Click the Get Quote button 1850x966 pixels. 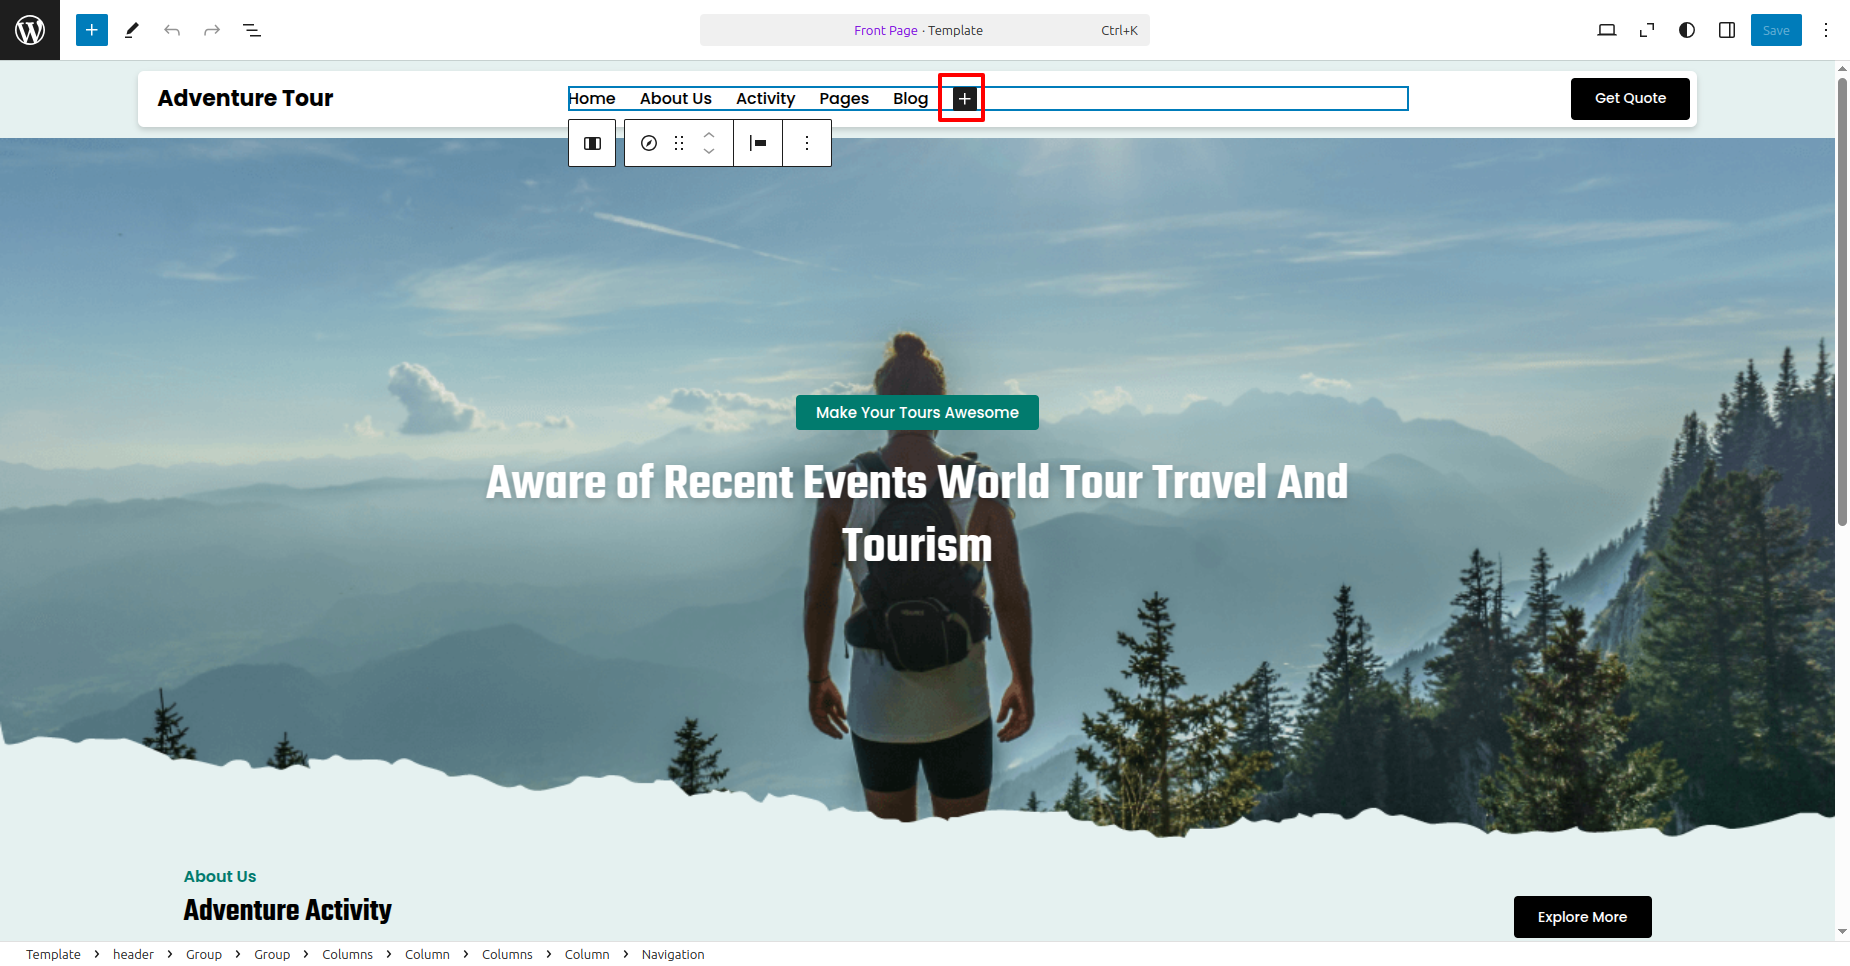coord(1630,98)
